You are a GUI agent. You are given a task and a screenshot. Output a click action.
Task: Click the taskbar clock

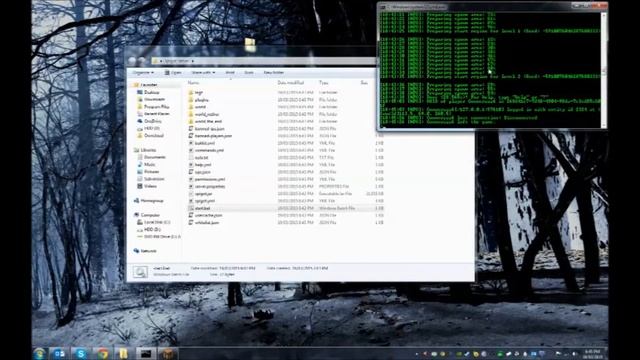coord(592,353)
